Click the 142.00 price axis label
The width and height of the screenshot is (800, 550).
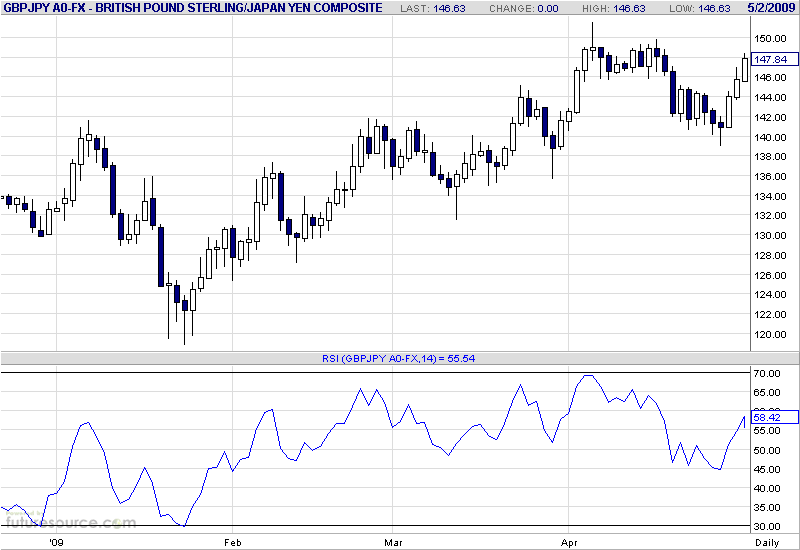coord(770,117)
